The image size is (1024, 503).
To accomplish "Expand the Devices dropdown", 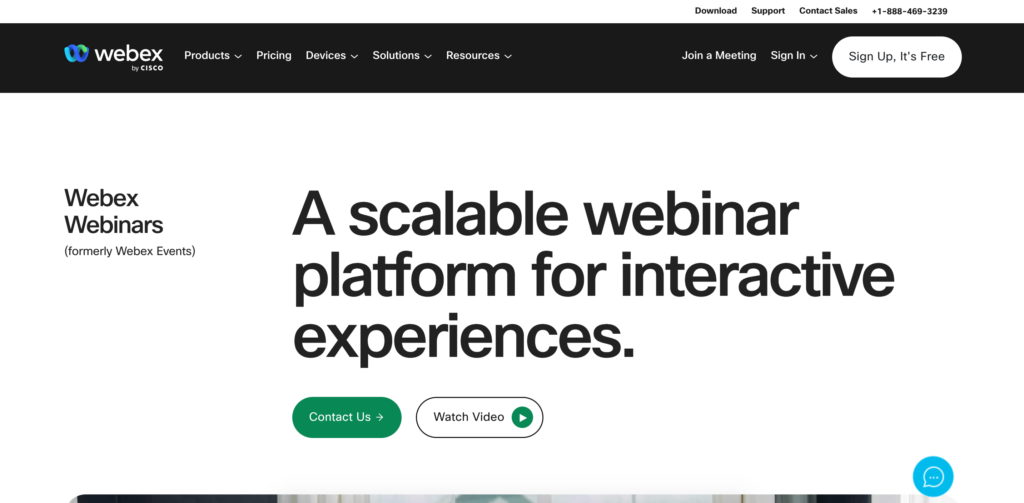I will pyautogui.click(x=332, y=56).
